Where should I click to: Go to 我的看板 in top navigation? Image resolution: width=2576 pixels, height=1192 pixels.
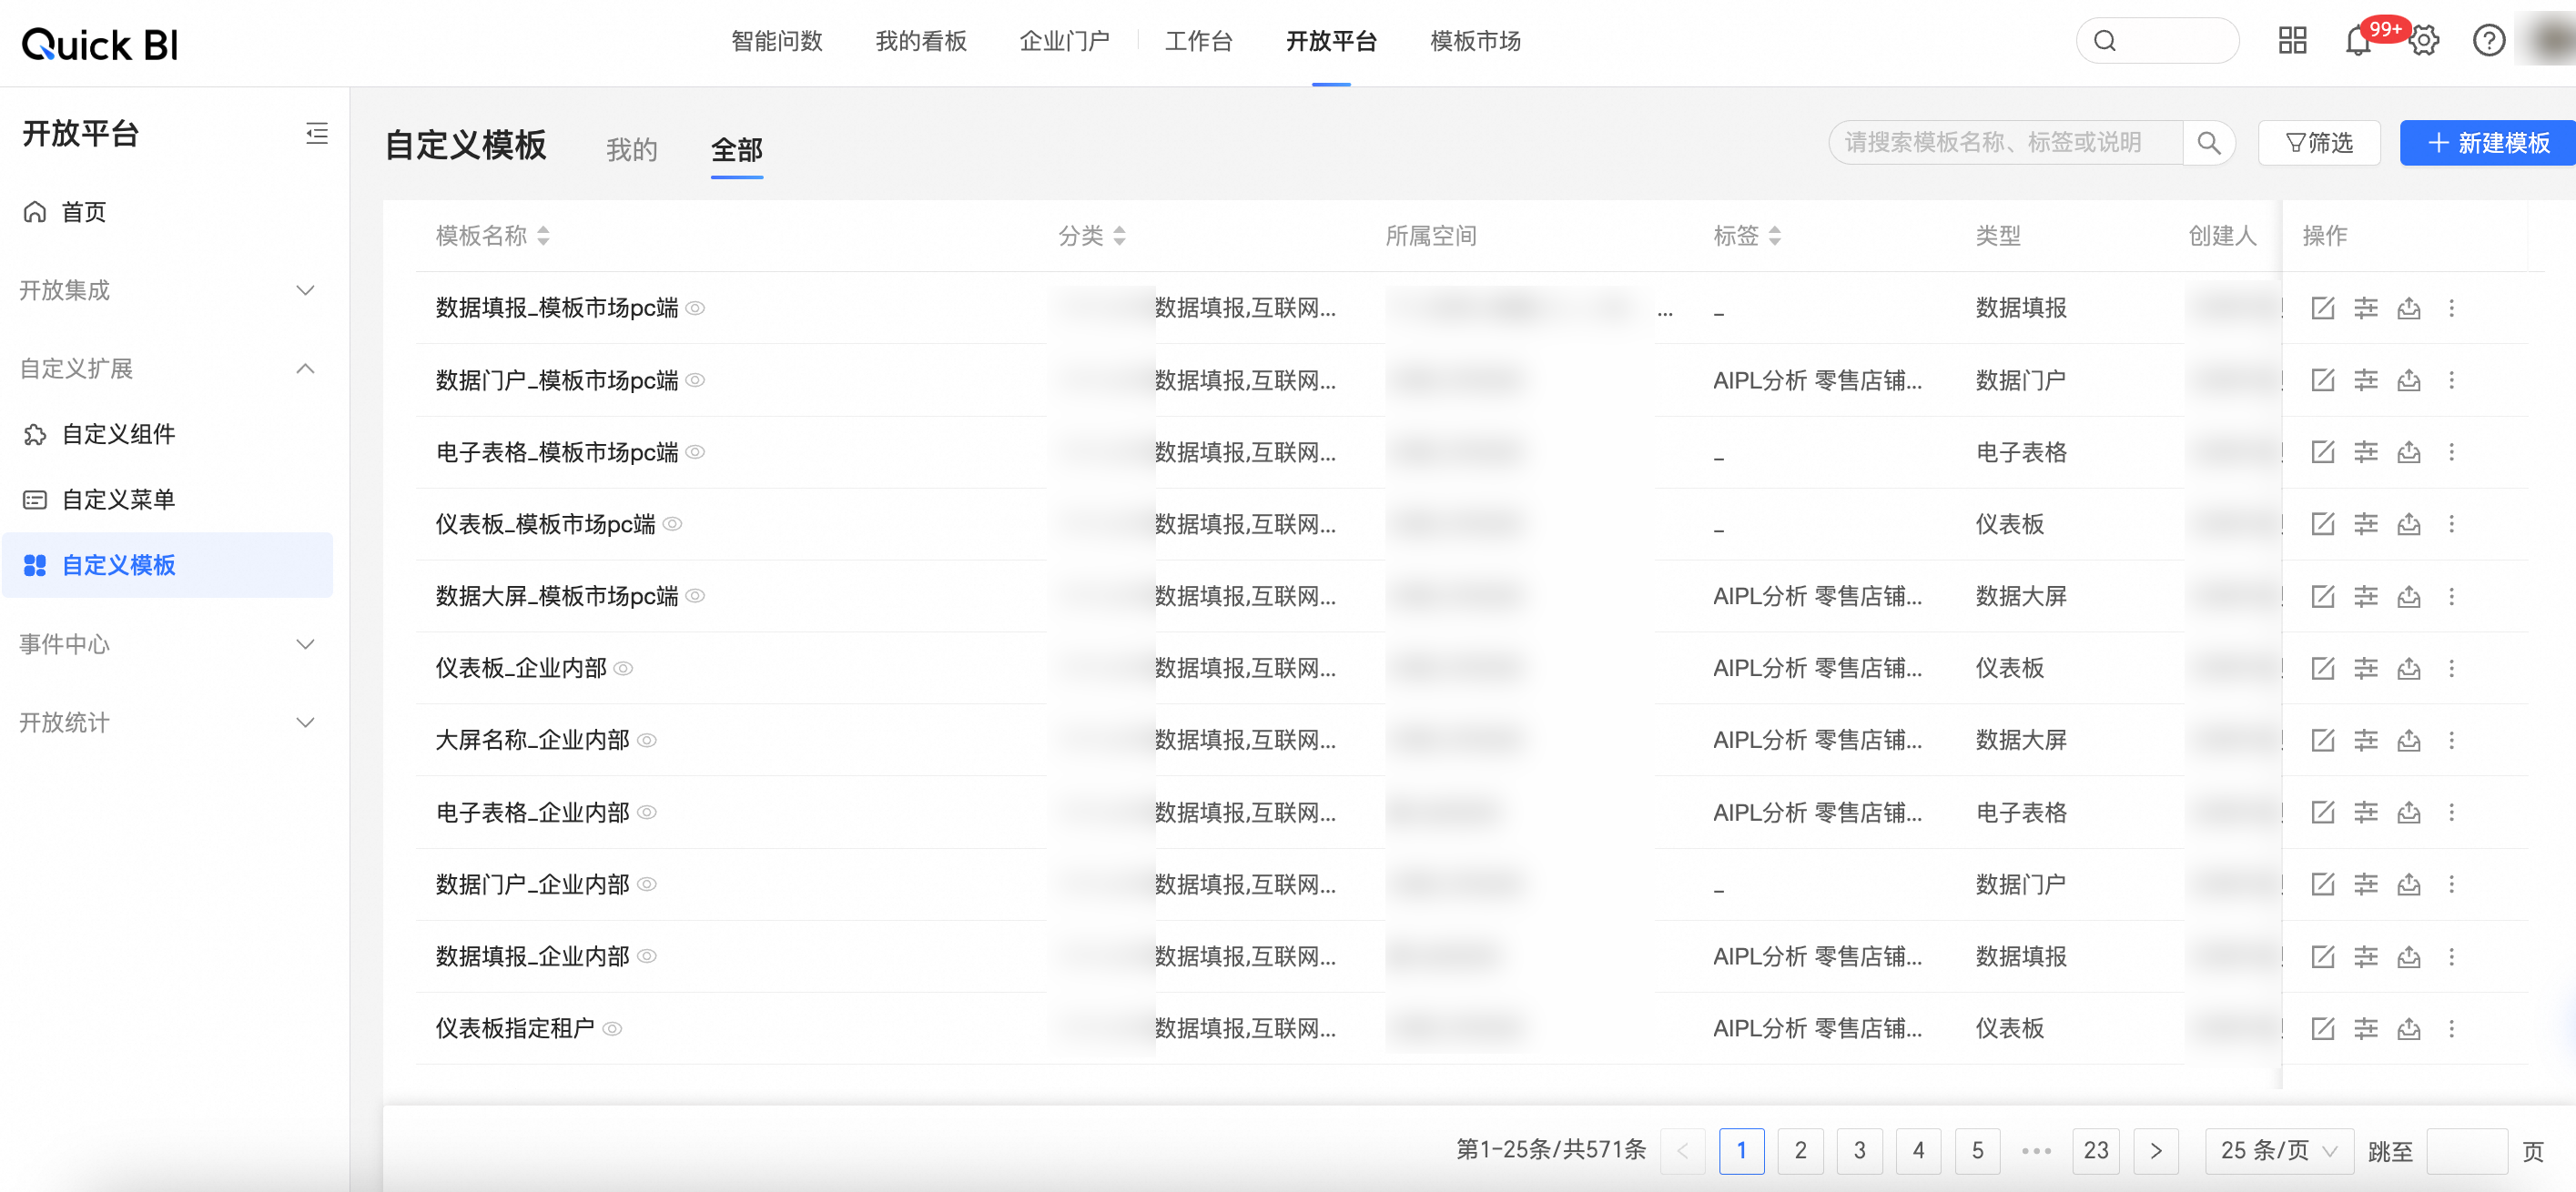click(x=921, y=41)
